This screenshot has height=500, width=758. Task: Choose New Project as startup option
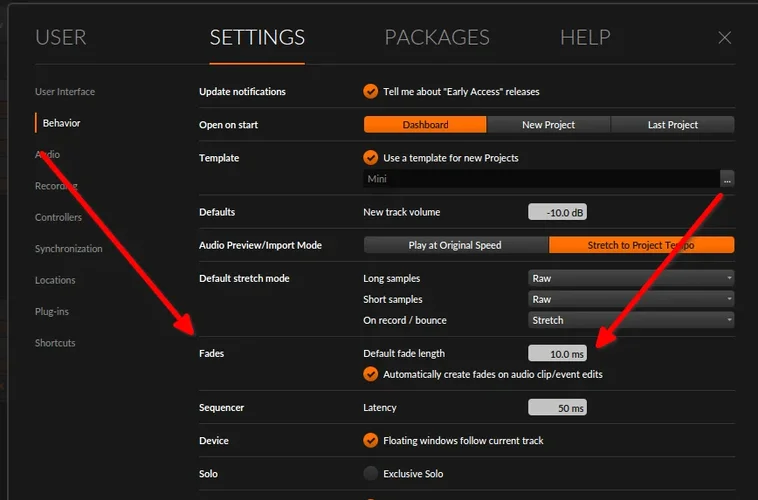[548, 125]
